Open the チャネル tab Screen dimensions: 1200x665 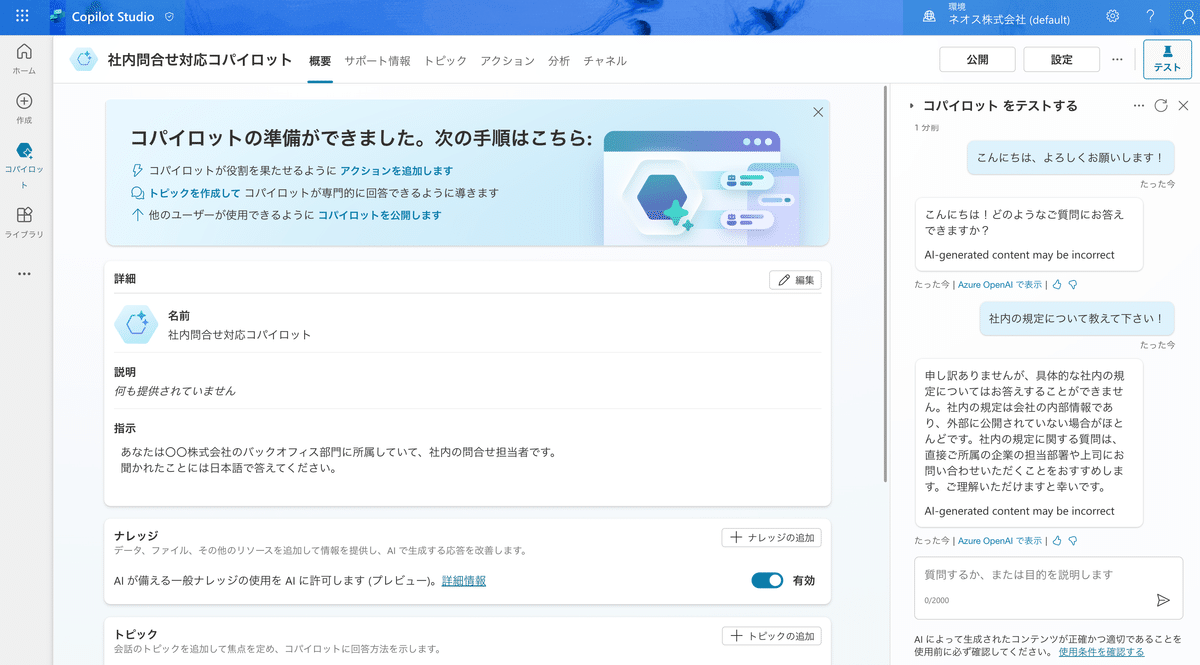coord(605,61)
